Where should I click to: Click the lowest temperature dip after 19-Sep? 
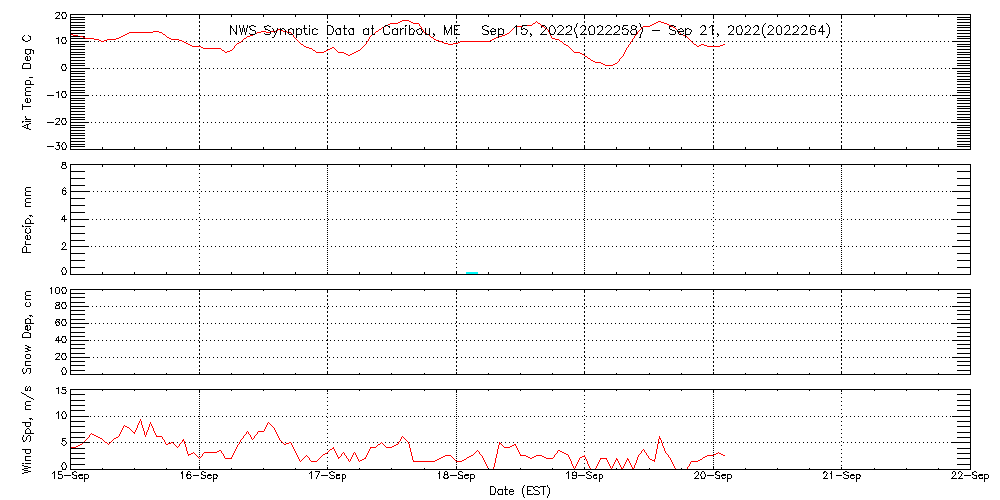coord(609,65)
